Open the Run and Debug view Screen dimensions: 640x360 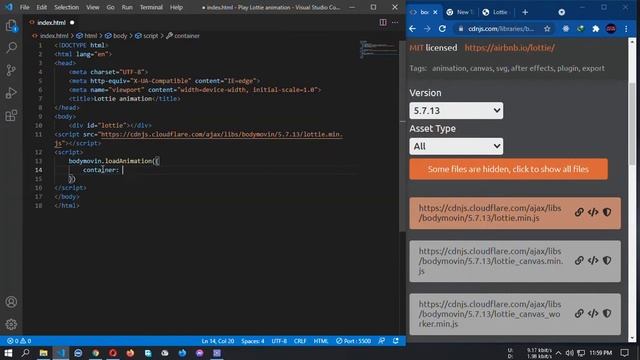(x=11, y=93)
